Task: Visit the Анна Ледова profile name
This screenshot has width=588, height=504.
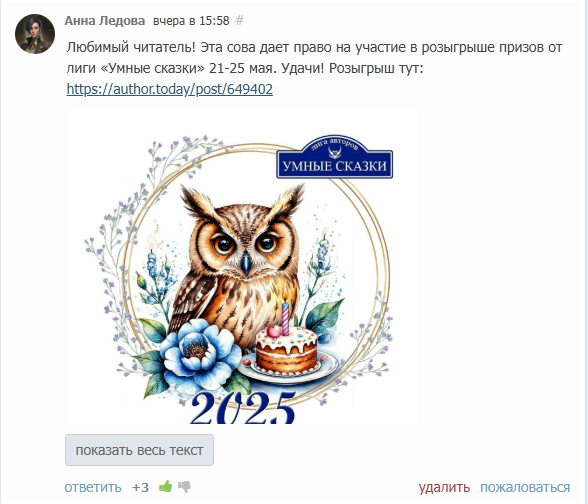Action: [105, 21]
